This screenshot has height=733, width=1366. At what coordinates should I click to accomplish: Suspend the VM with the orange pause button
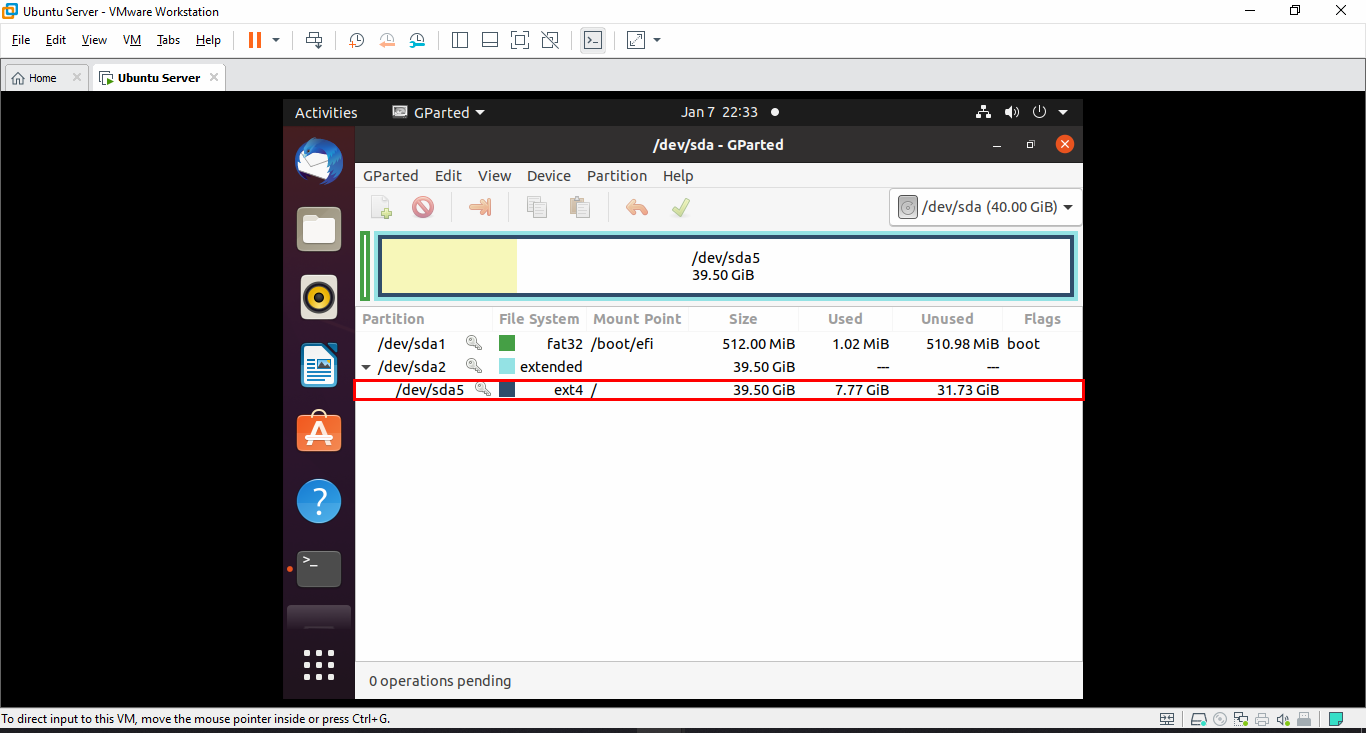254,40
